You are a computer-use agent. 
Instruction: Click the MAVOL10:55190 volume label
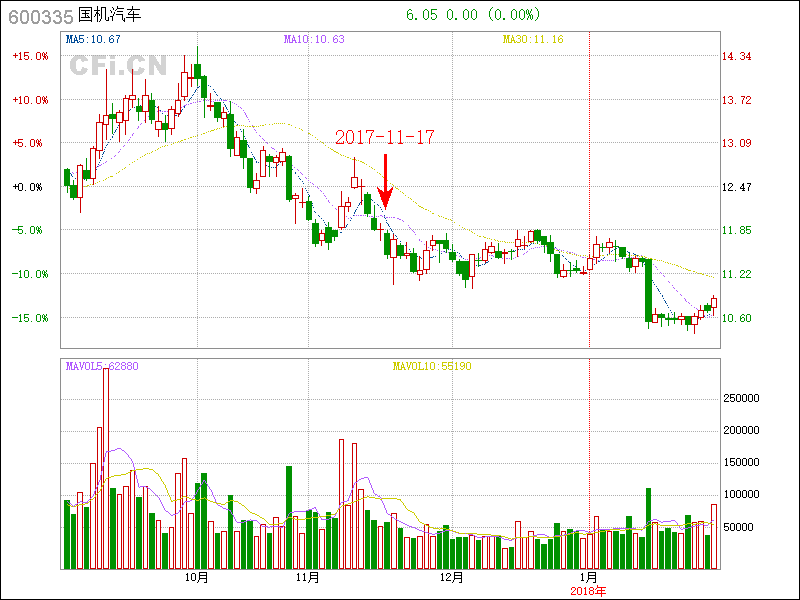coord(431,366)
